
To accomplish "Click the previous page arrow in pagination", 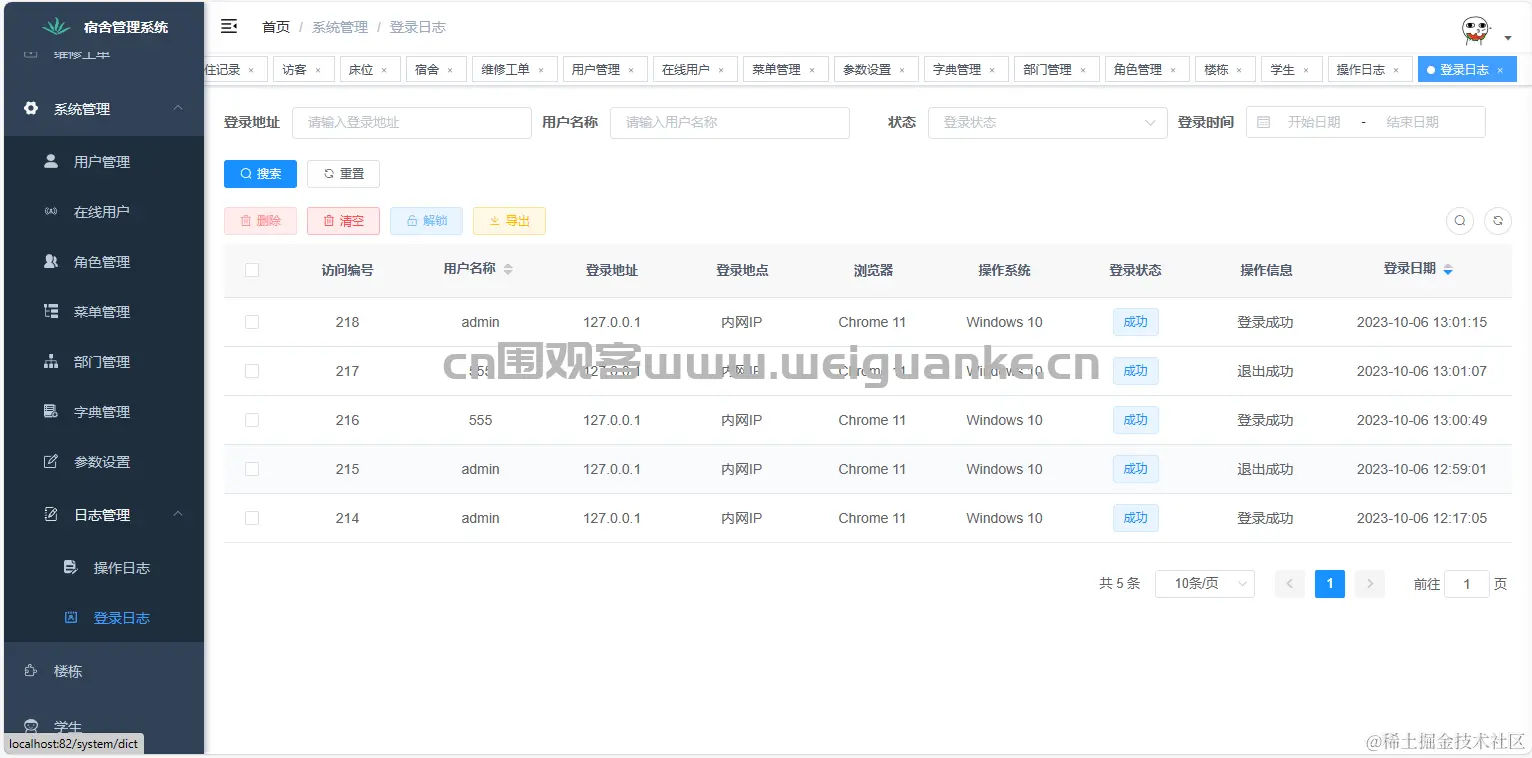I will click(1290, 583).
